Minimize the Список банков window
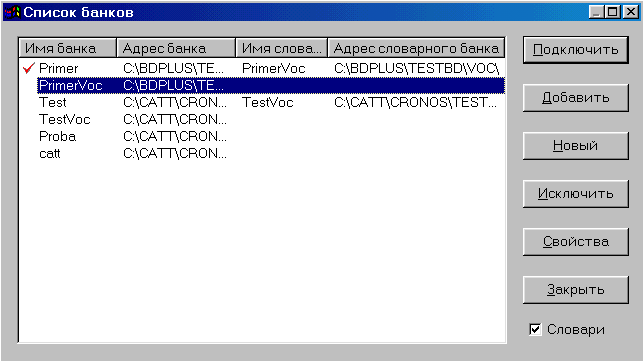 tap(596, 12)
